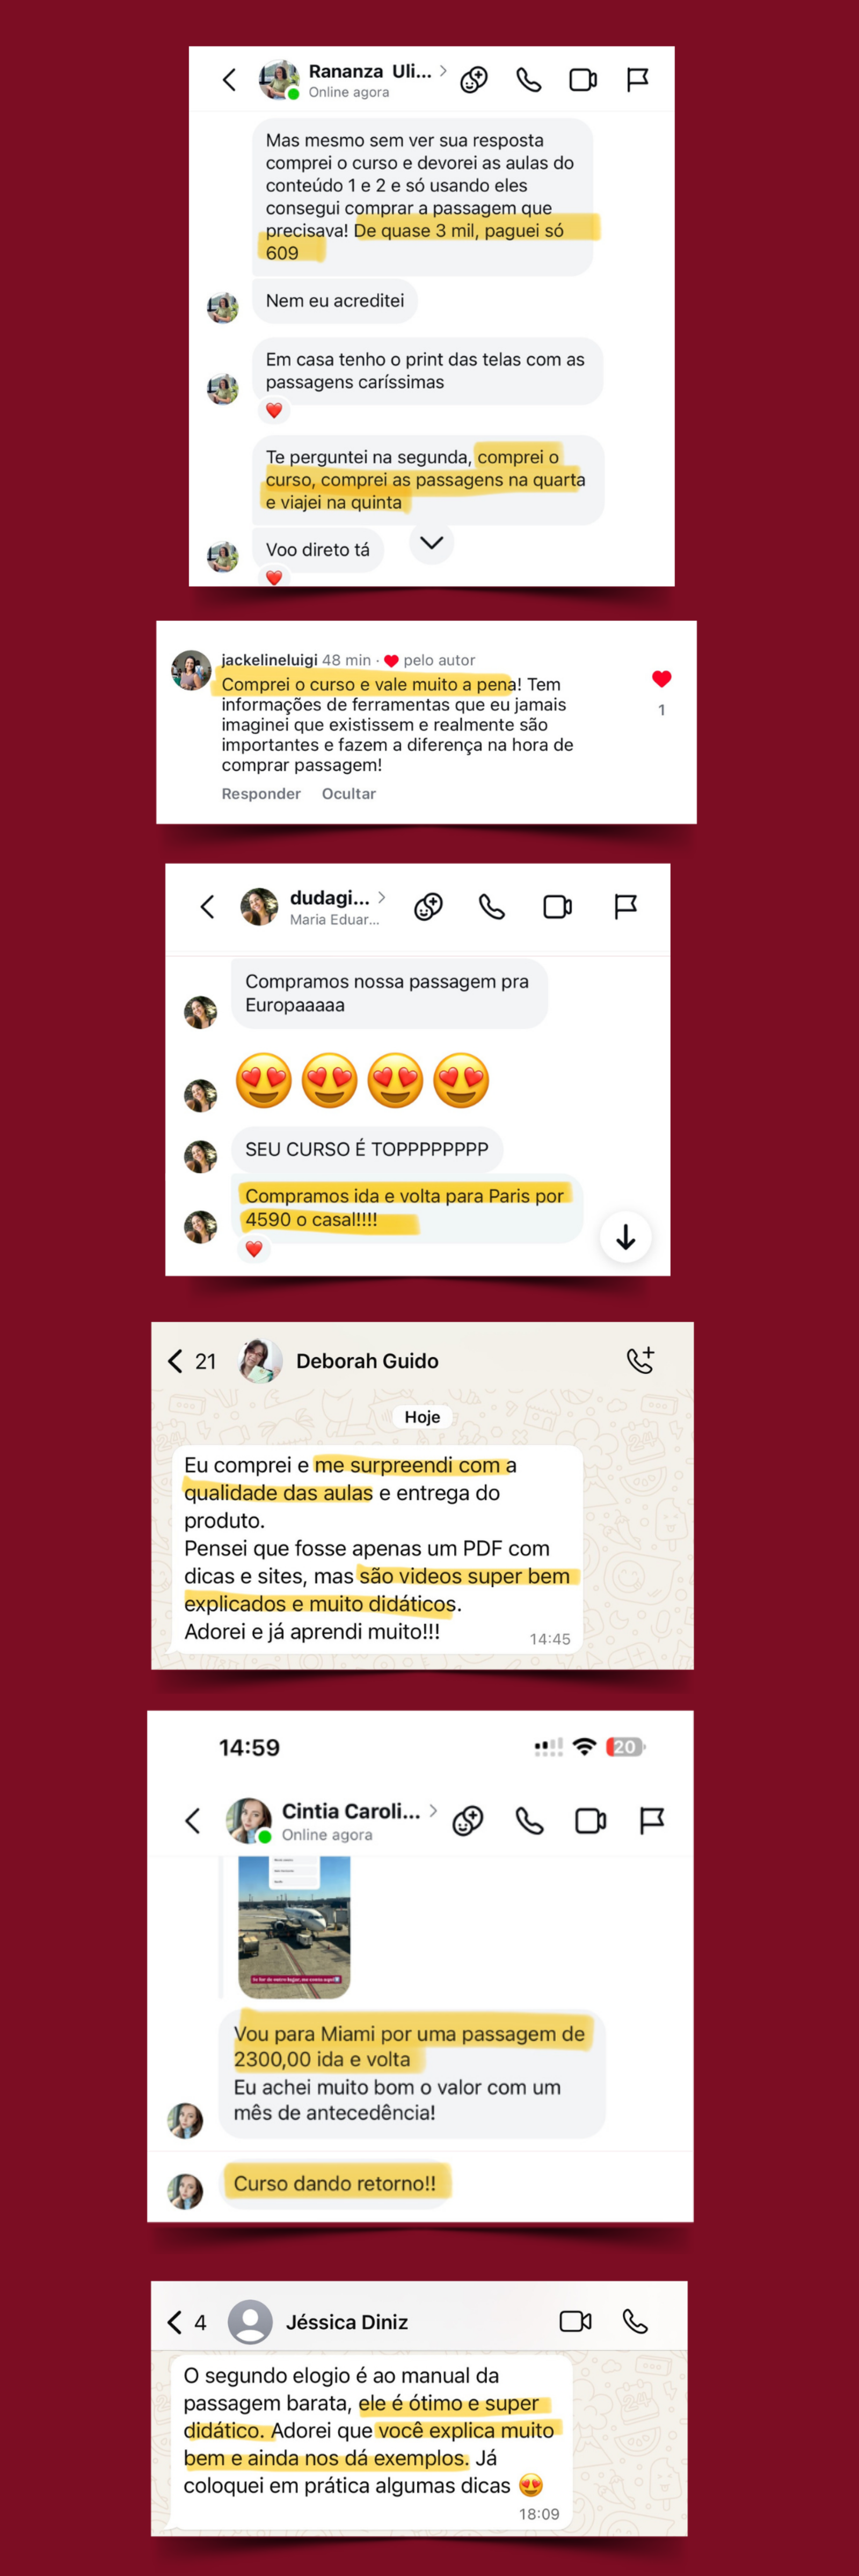The width and height of the screenshot is (859, 2576).
Task: Open Jéssica Diniz contact name
Action: click(347, 2322)
